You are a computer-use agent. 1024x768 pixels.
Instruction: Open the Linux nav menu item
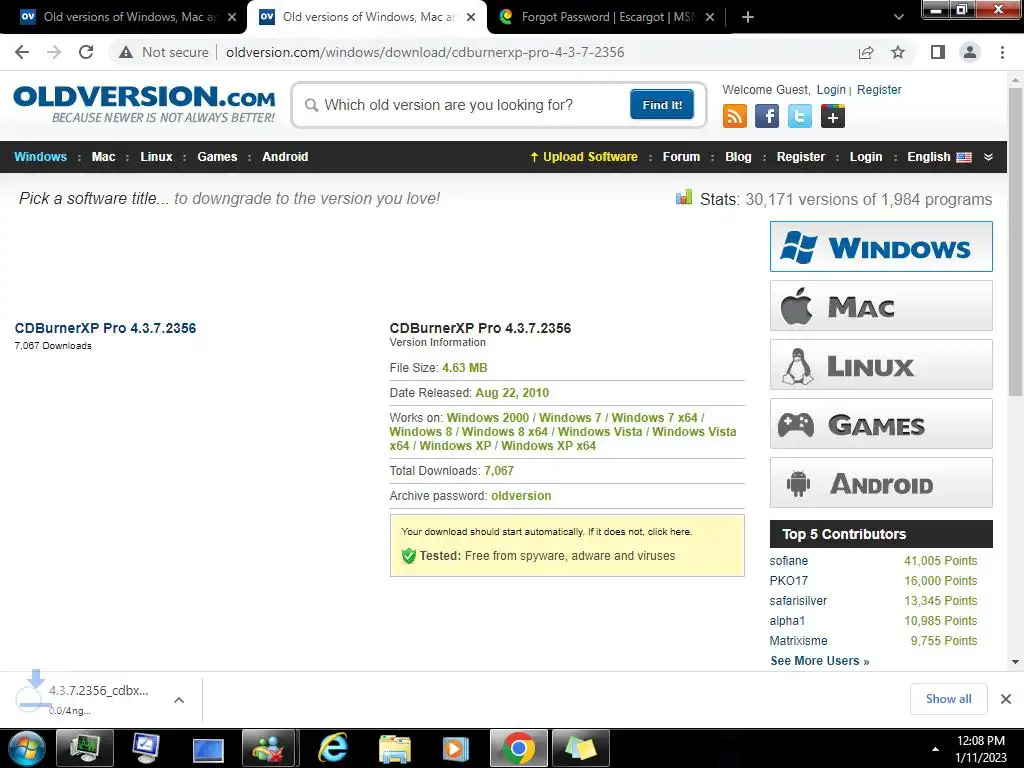click(156, 157)
